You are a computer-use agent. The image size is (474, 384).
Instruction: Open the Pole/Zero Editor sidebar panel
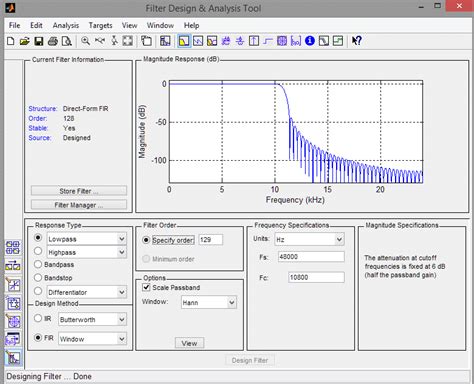[x=13, y=321]
